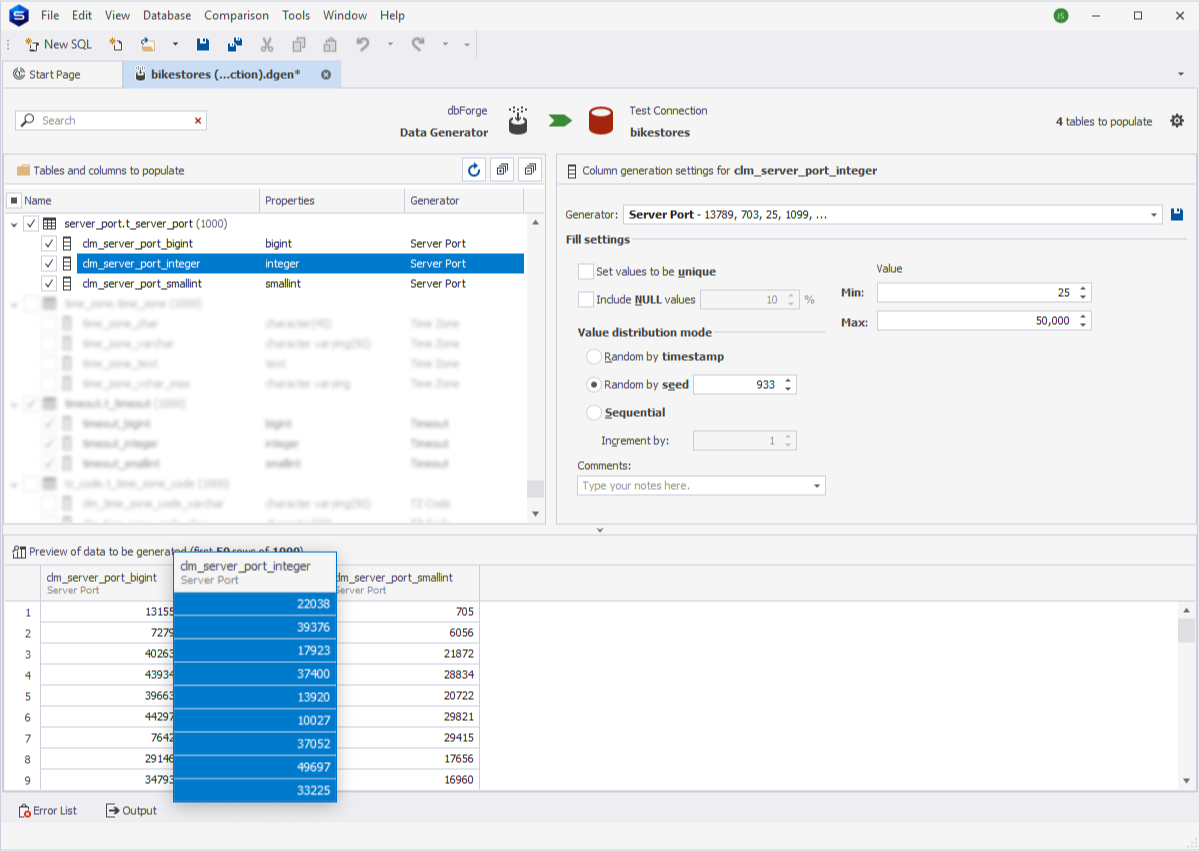Click the Expand All tree icon
The height and width of the screenshot is (851, 1200).
pos(503,170)
